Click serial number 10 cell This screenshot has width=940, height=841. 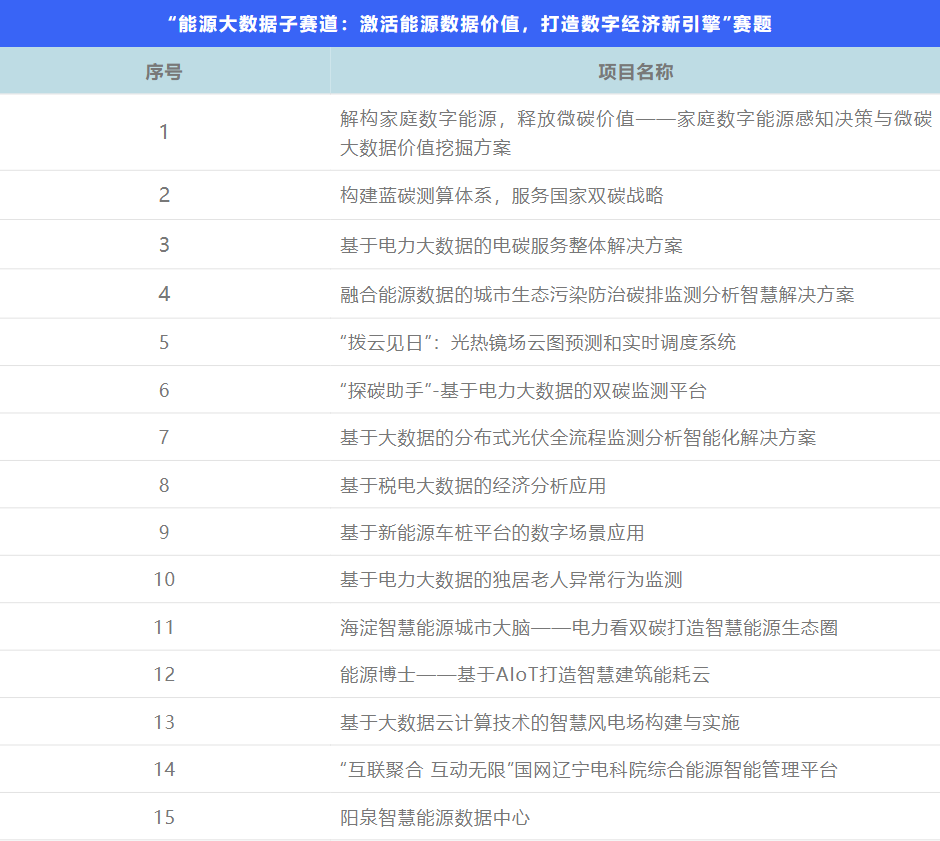[x=164, y=580]
